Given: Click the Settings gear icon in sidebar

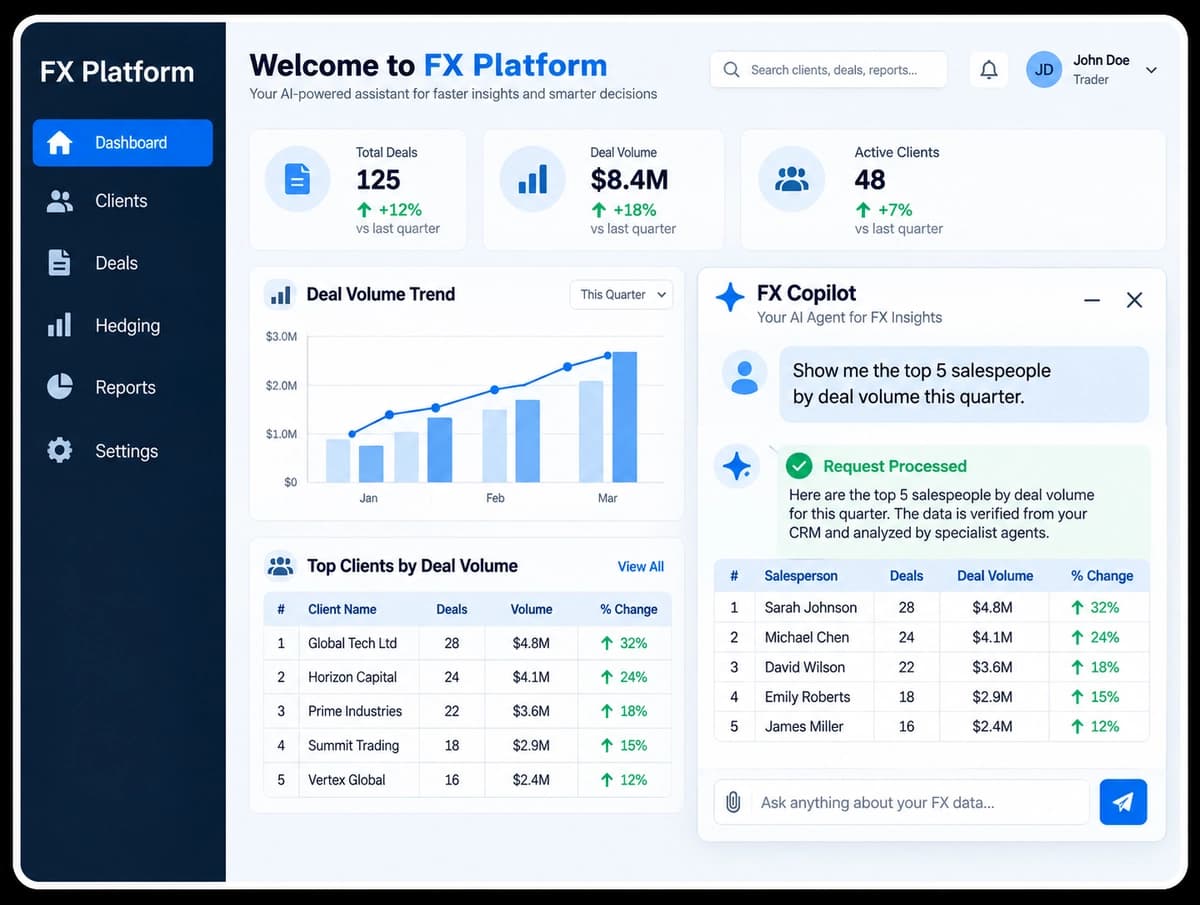Looking at the screenshot, I should coord(60,450).
